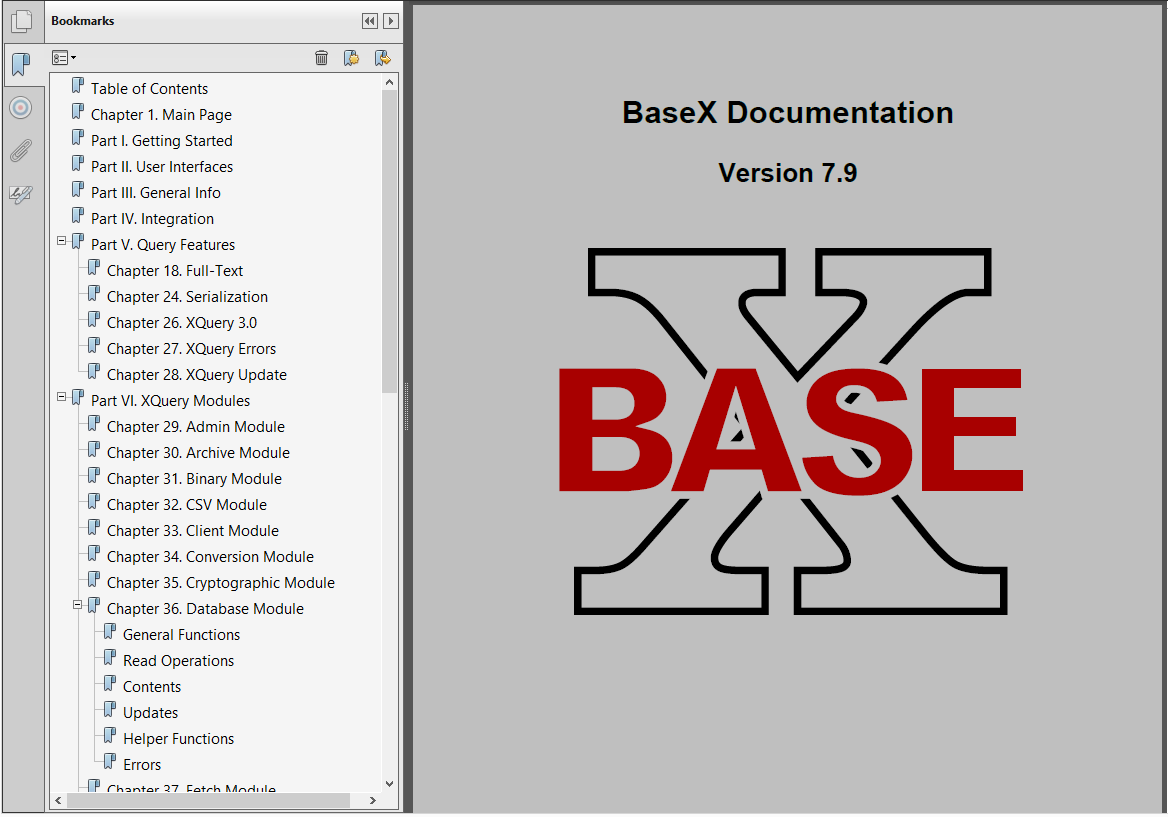Delete selected bookmark with trash icon
1168x817 pixels.
[321, 58]
